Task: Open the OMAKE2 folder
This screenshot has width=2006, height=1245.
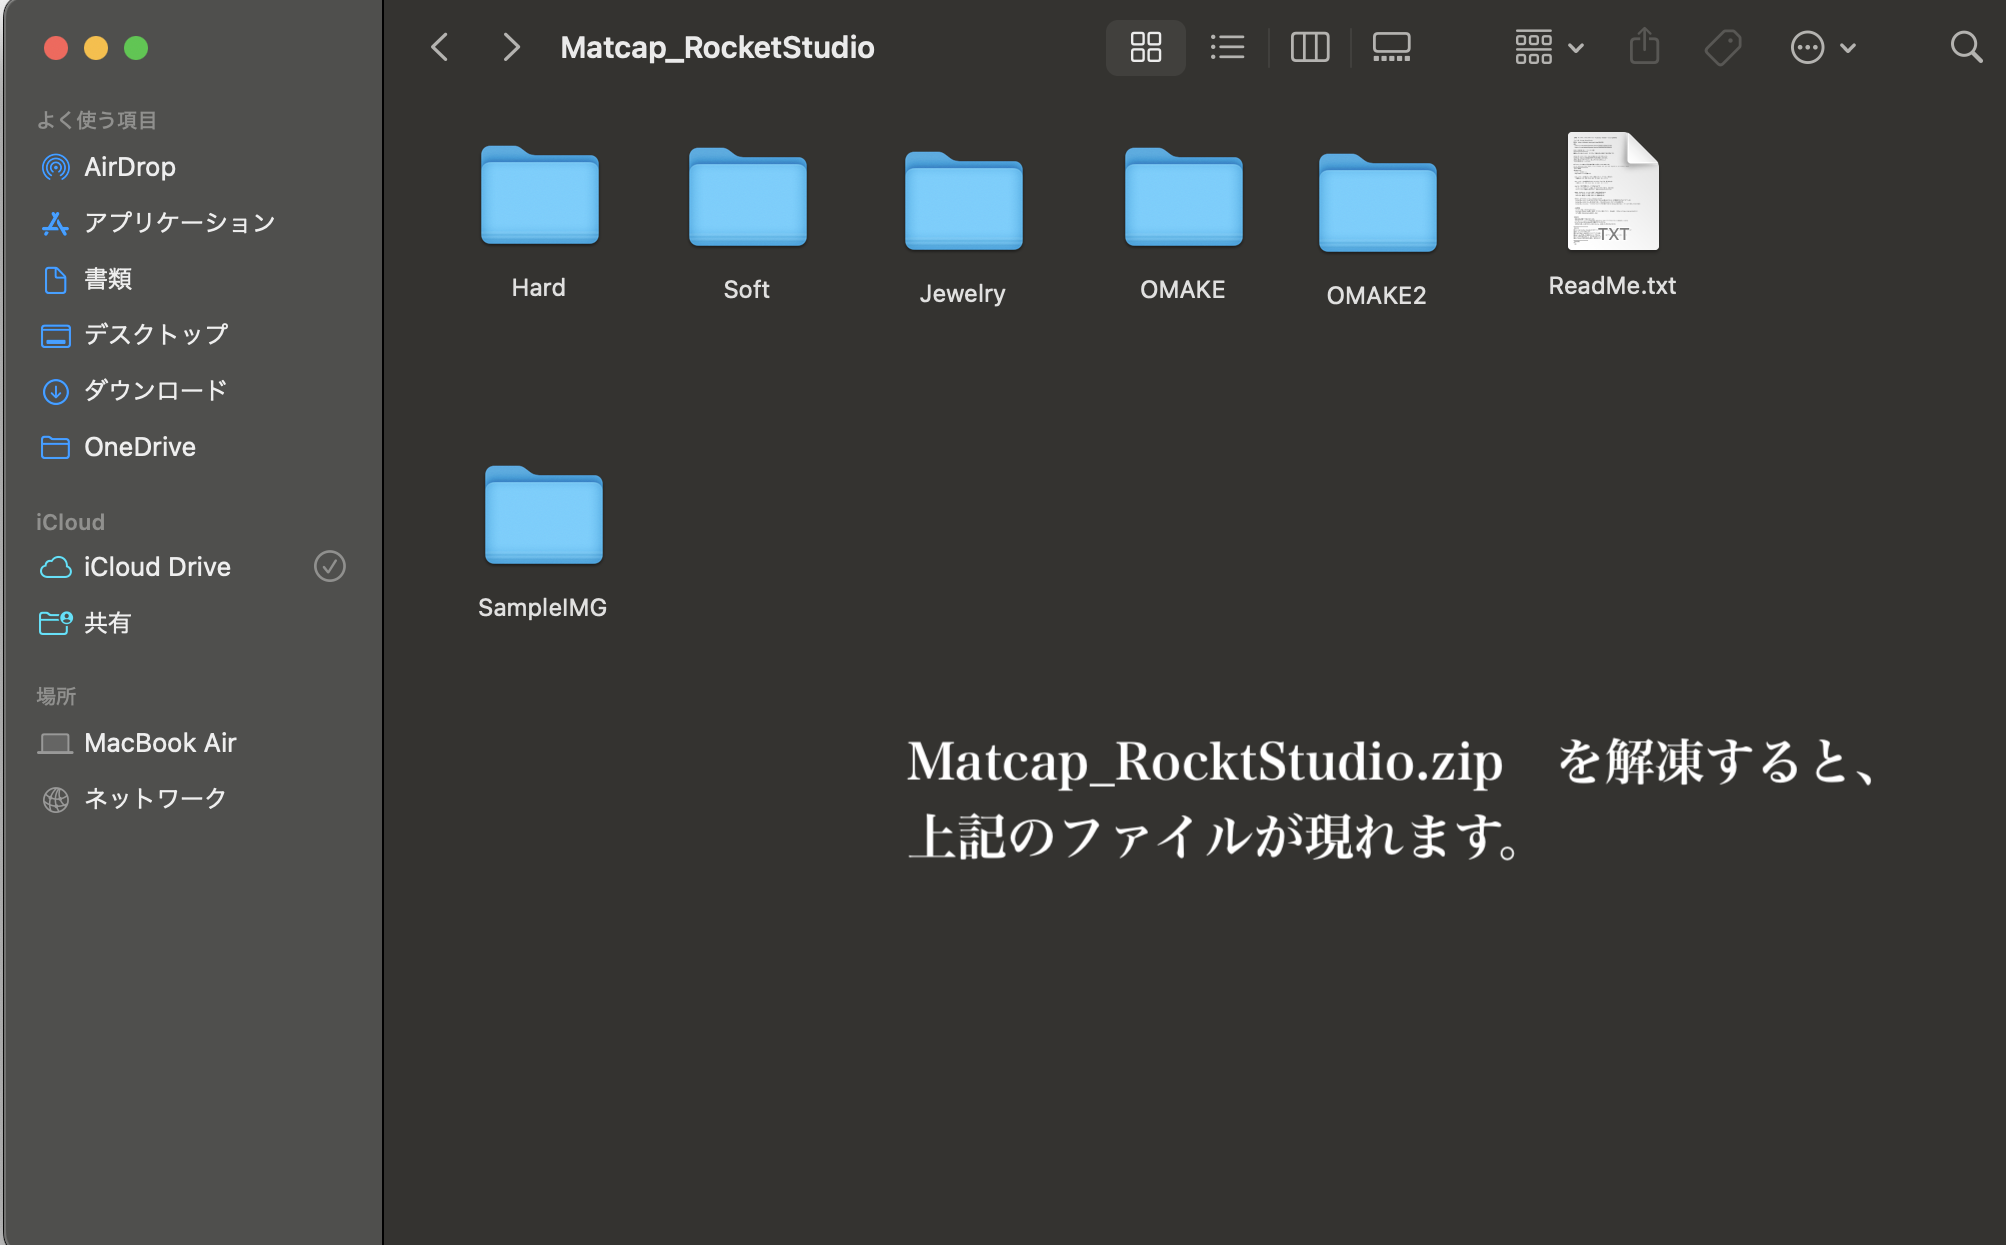Action: point(1377,203)
